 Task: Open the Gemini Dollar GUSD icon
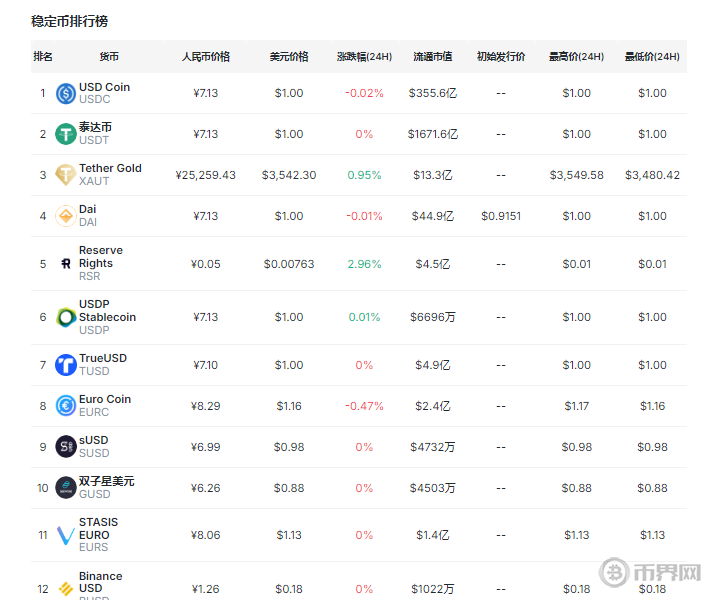click(66, 488)
